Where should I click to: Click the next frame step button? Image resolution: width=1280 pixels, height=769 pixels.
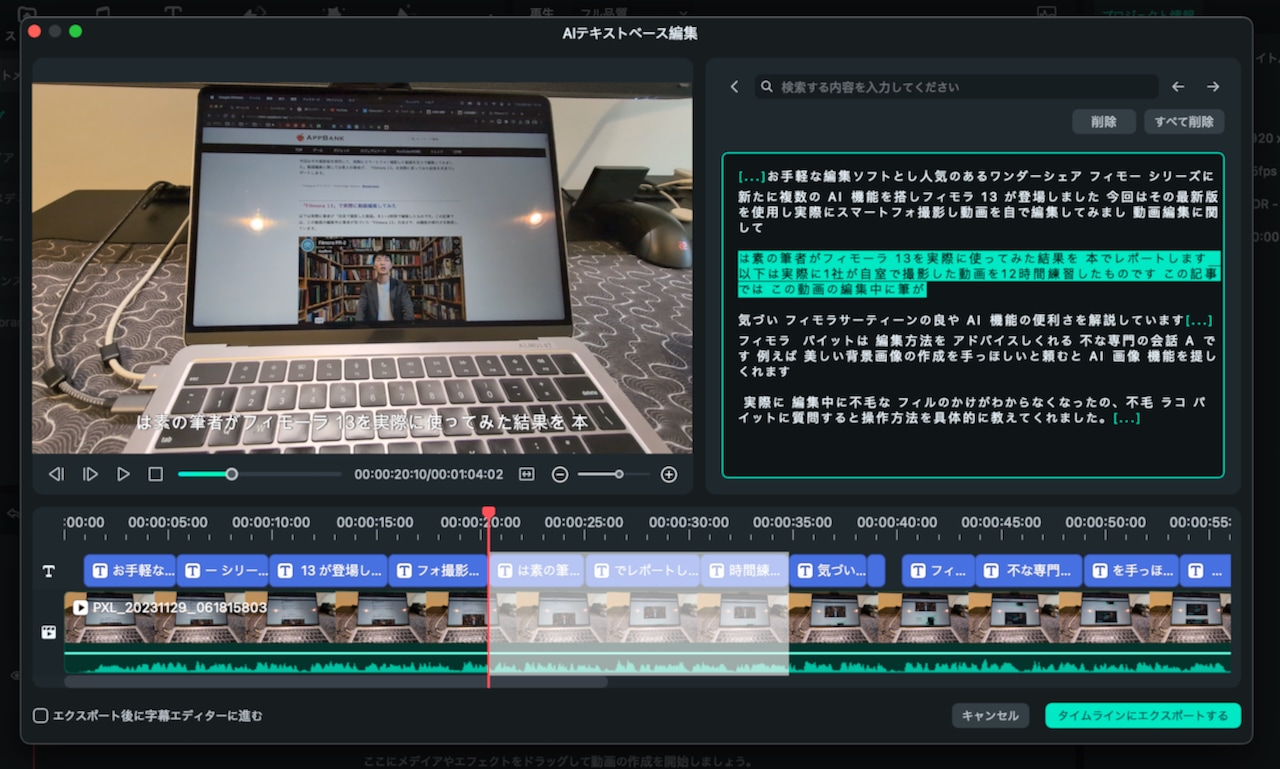(90, 474)
